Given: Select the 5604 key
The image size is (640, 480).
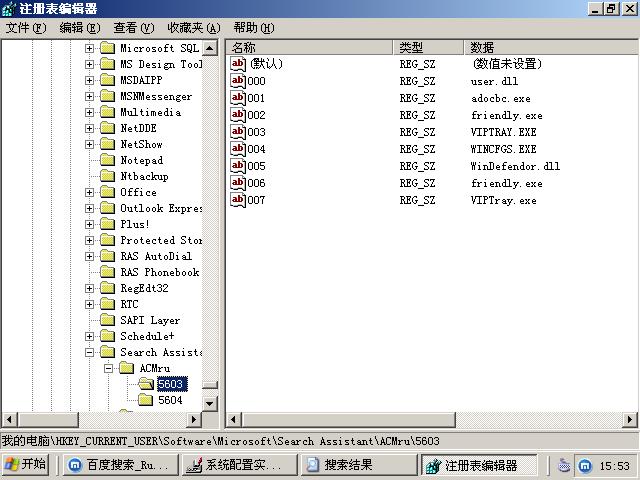Looking at the screenshot, I should [170, 400].
